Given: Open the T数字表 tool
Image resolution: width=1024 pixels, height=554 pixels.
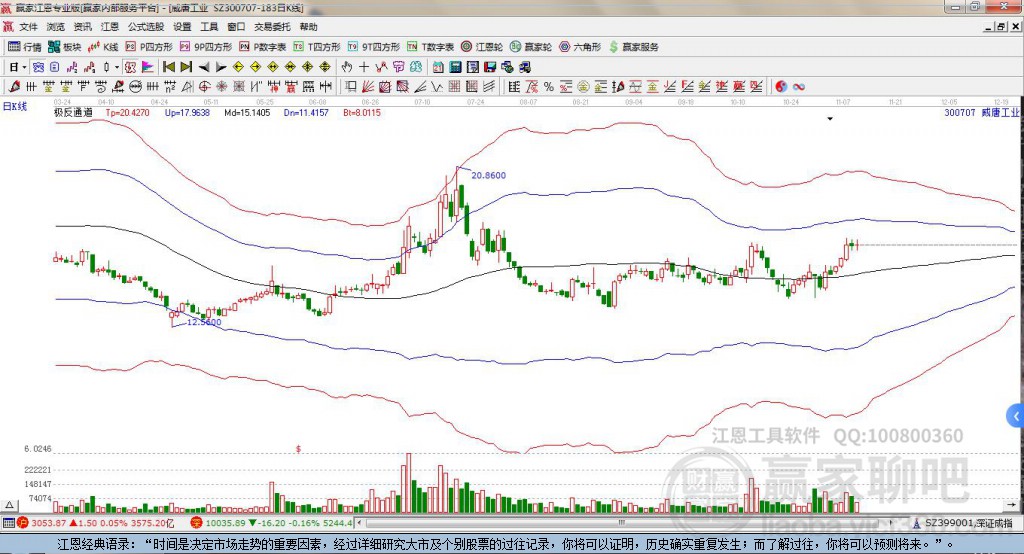Looking at the screenshot, I should click(x=430, y=47).
